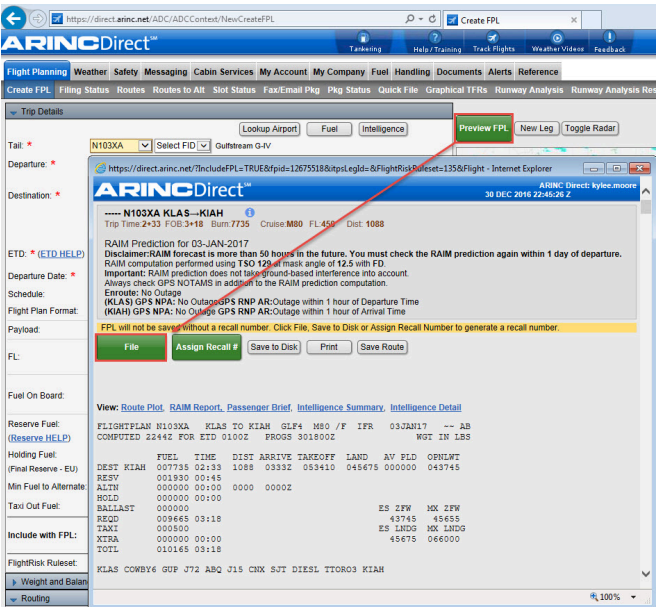Open the zoom level dropdown arrow
This screenshot has width=657, height=607.
tap(633, 597)
